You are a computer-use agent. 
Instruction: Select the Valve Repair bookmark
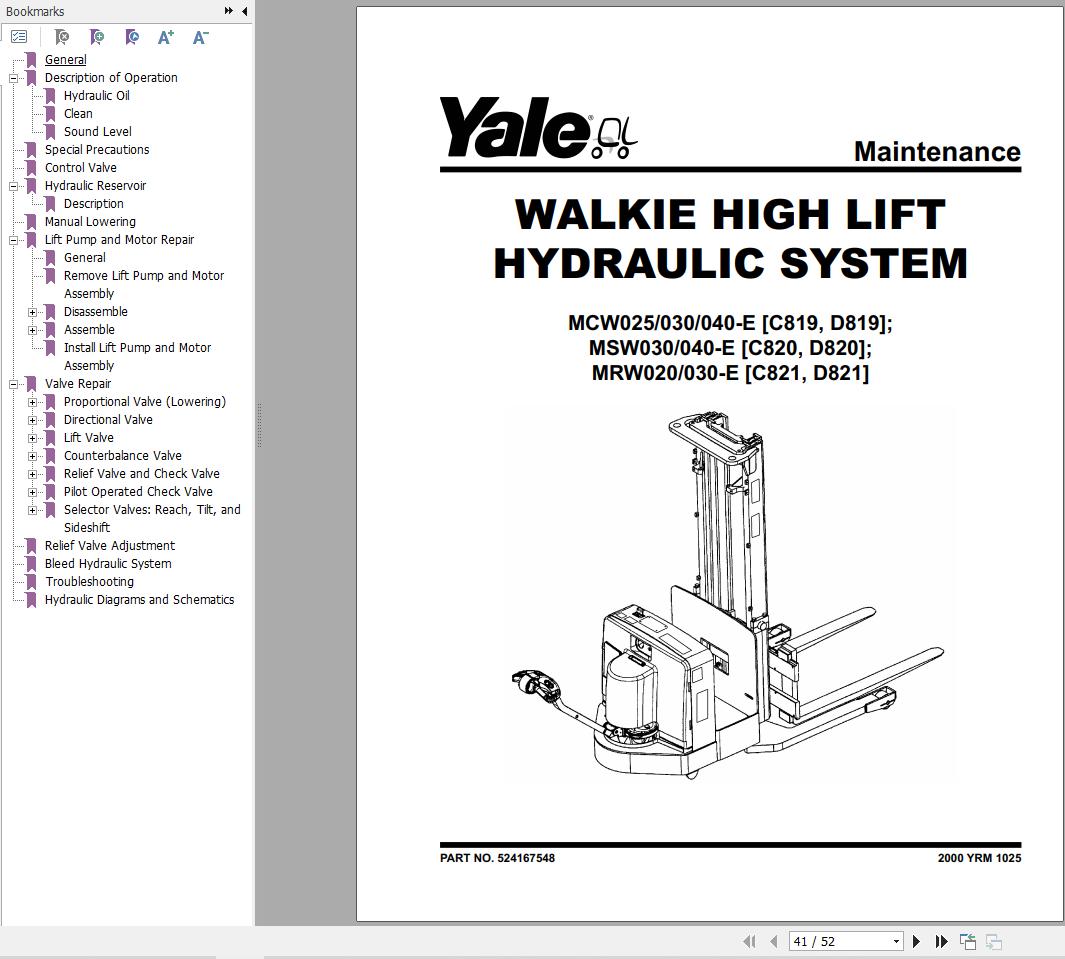pyautogui.click(x=78, y=384)
